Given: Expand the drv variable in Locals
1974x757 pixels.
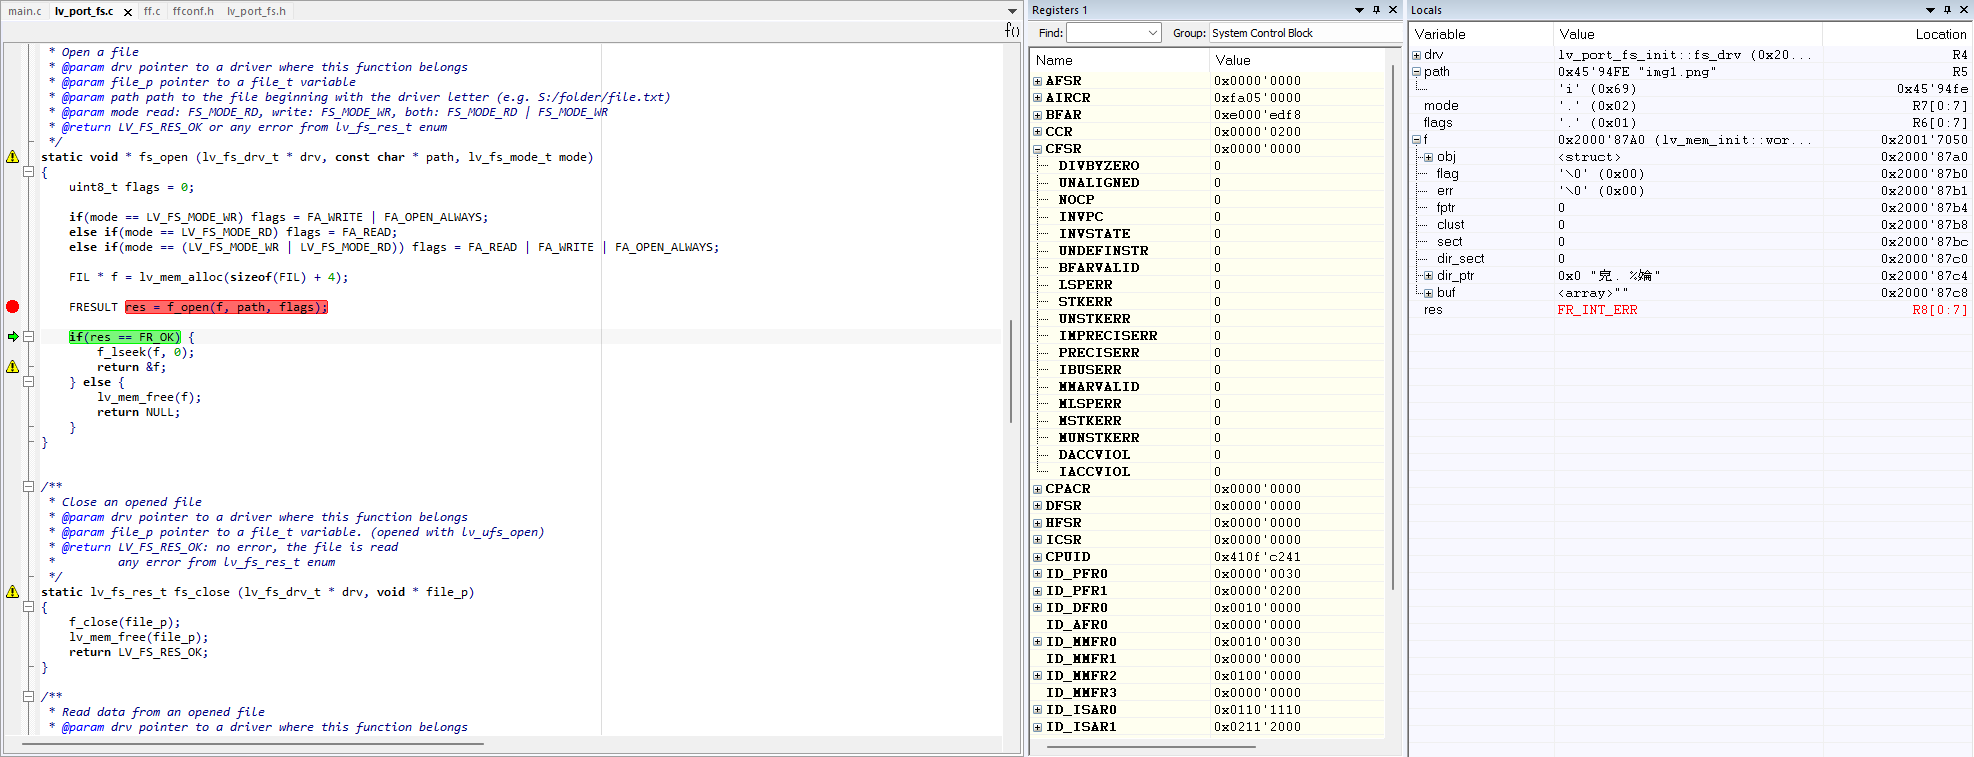Looking at the screenshot, I should pos(1417,55).
